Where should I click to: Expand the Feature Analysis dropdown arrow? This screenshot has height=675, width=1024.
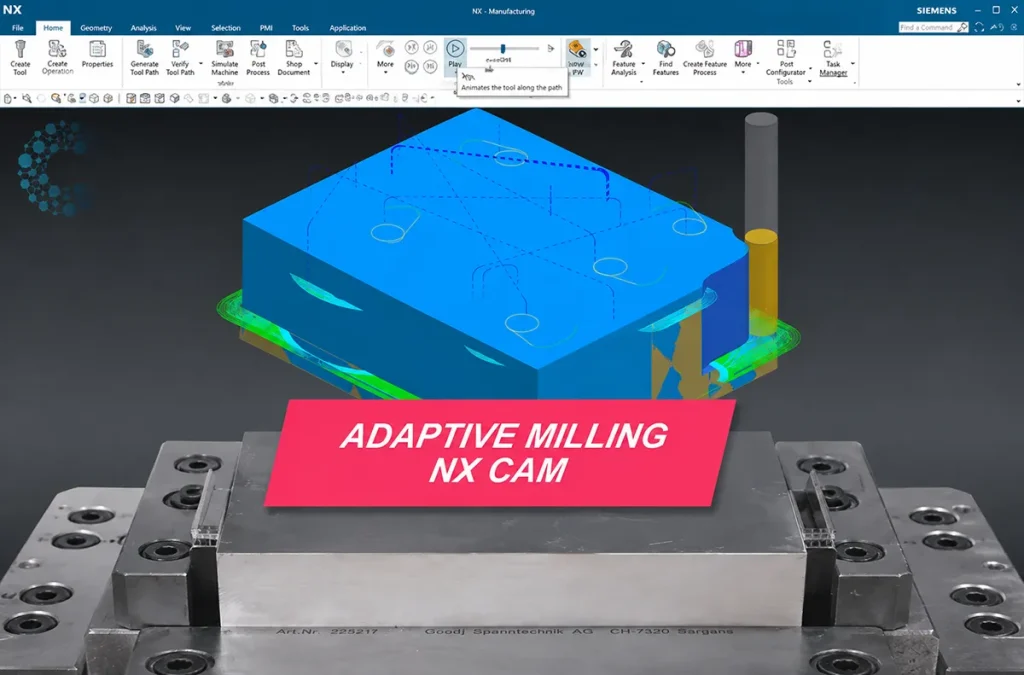pyautogui.click(x=643, y=64)
